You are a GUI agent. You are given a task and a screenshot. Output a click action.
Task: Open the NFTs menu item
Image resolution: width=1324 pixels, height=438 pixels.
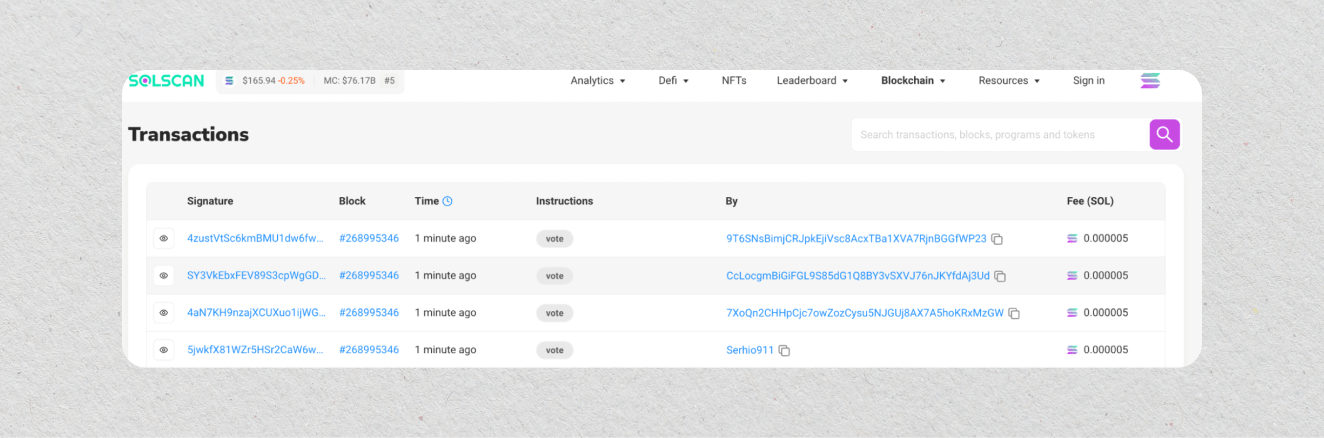[734, 81]
